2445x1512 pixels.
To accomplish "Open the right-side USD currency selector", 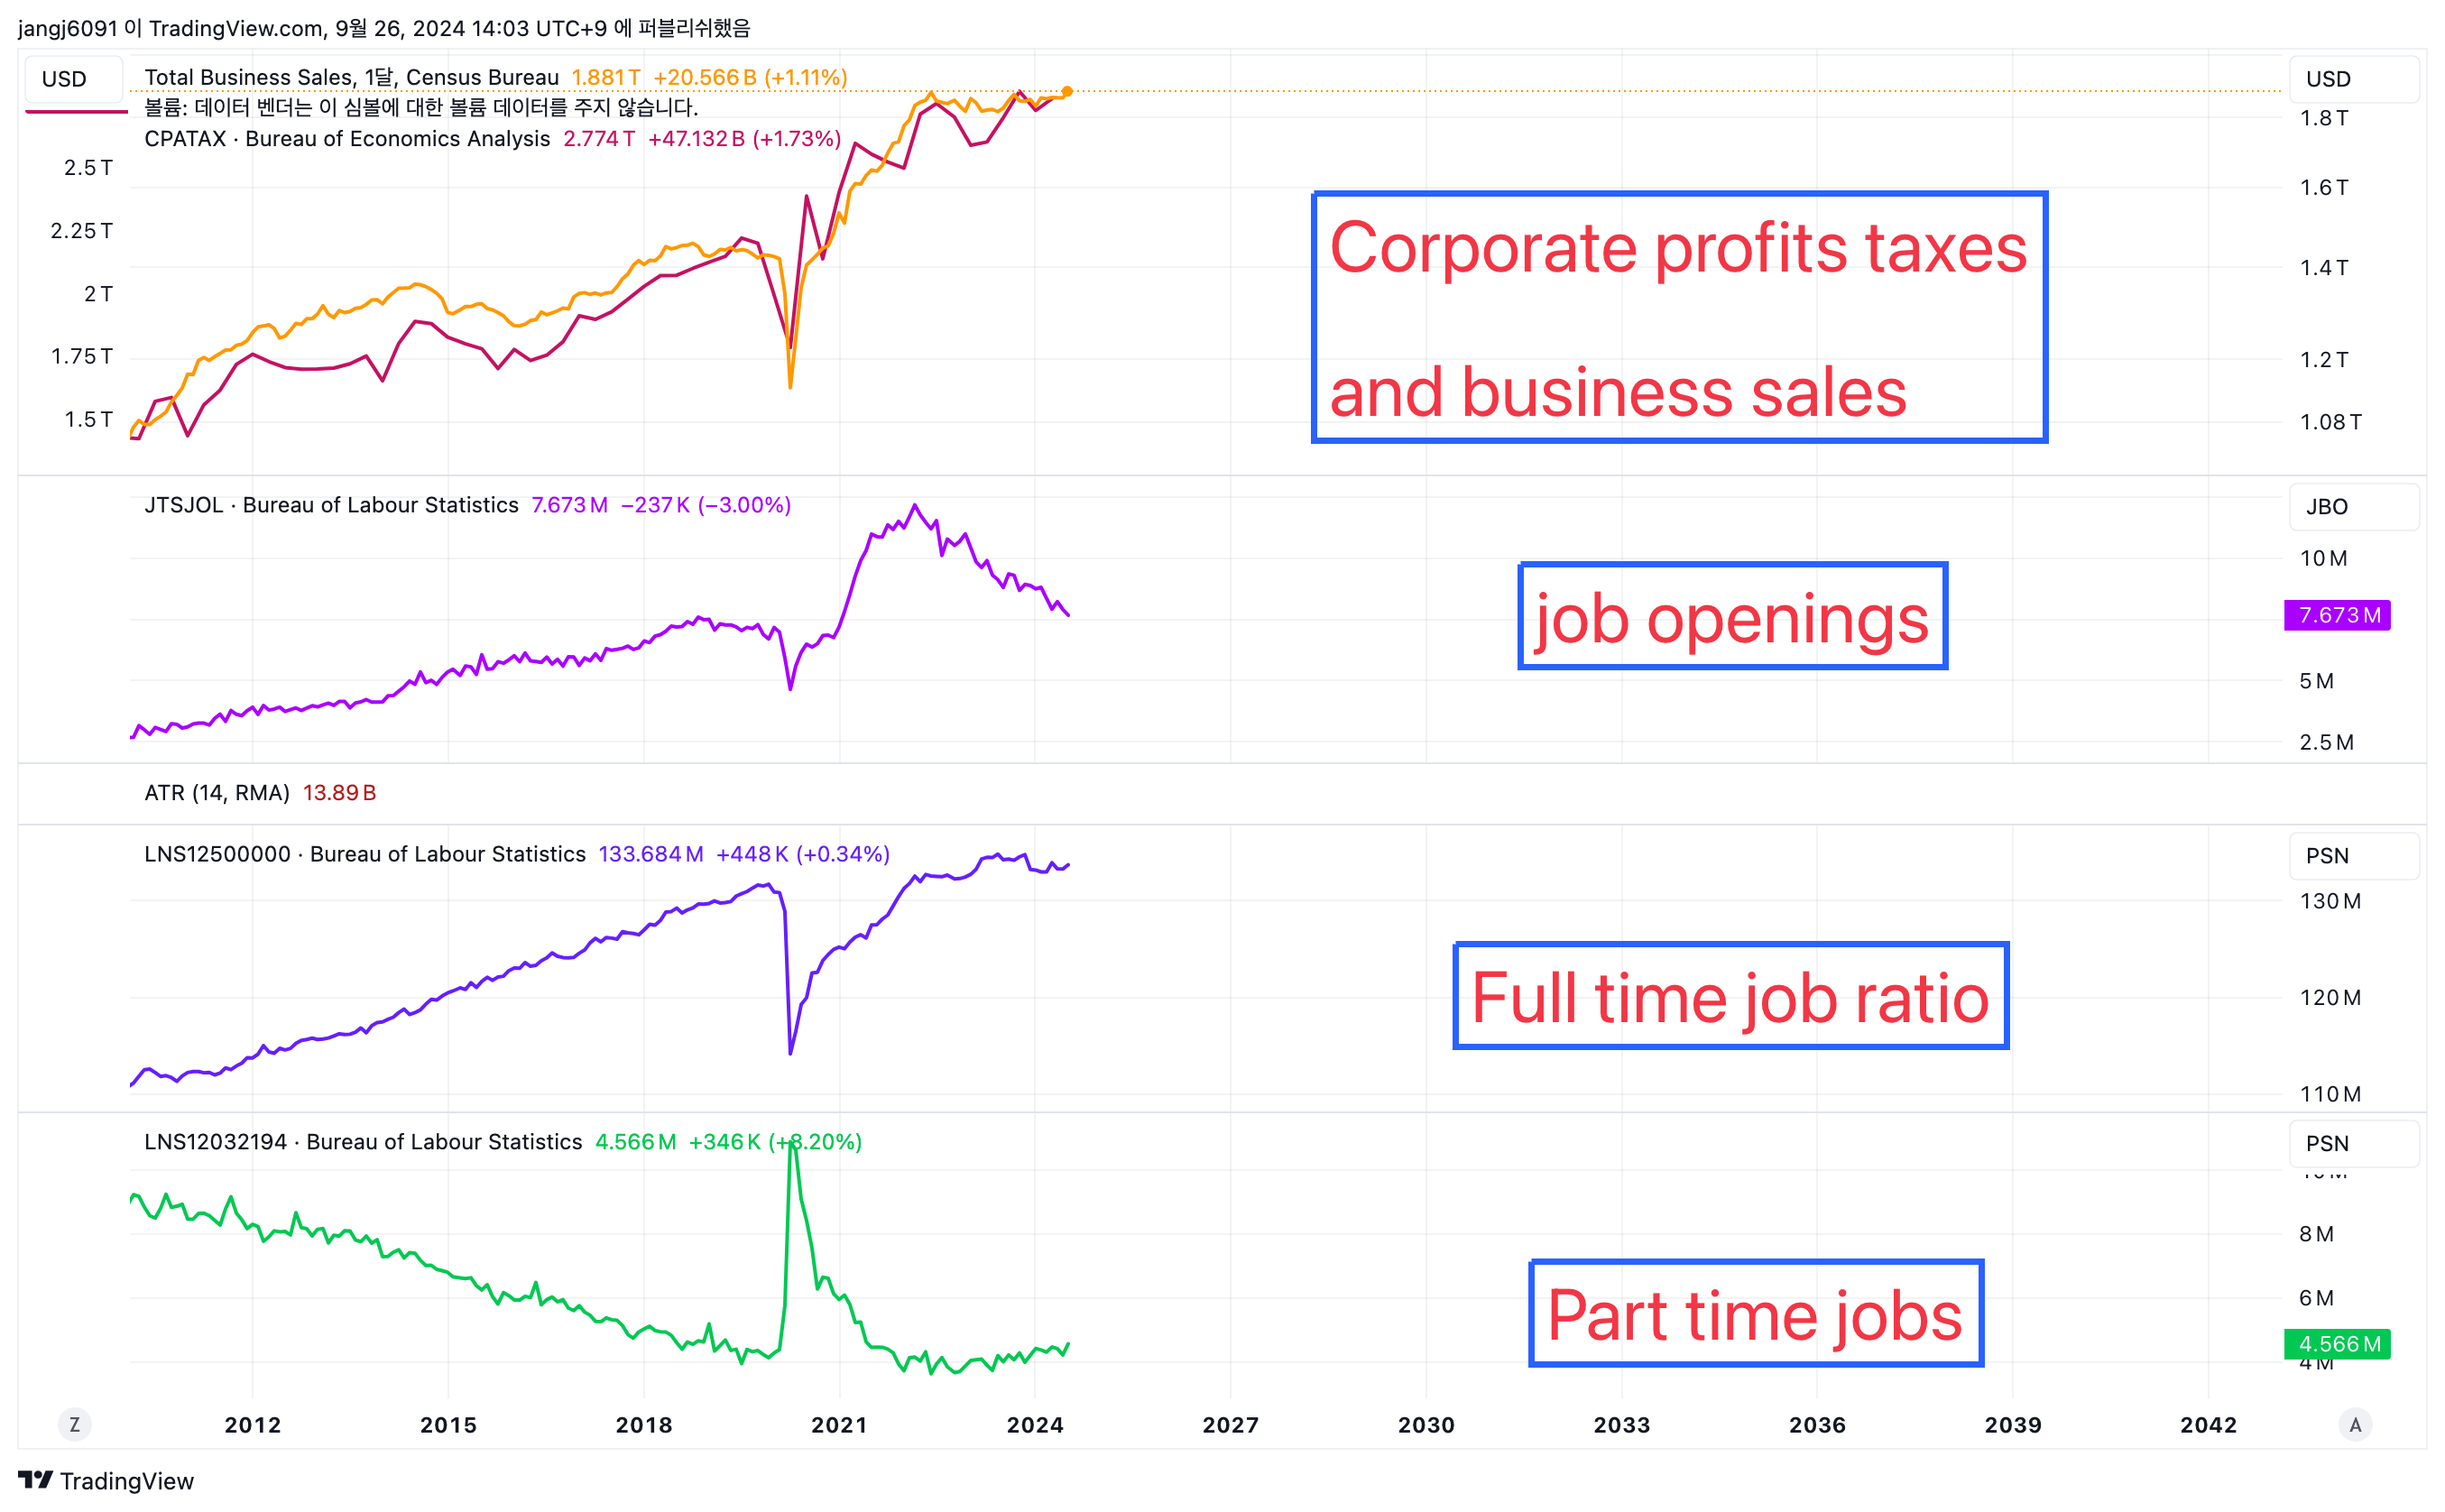I will pyautogui.click(x=2327, y=79).
